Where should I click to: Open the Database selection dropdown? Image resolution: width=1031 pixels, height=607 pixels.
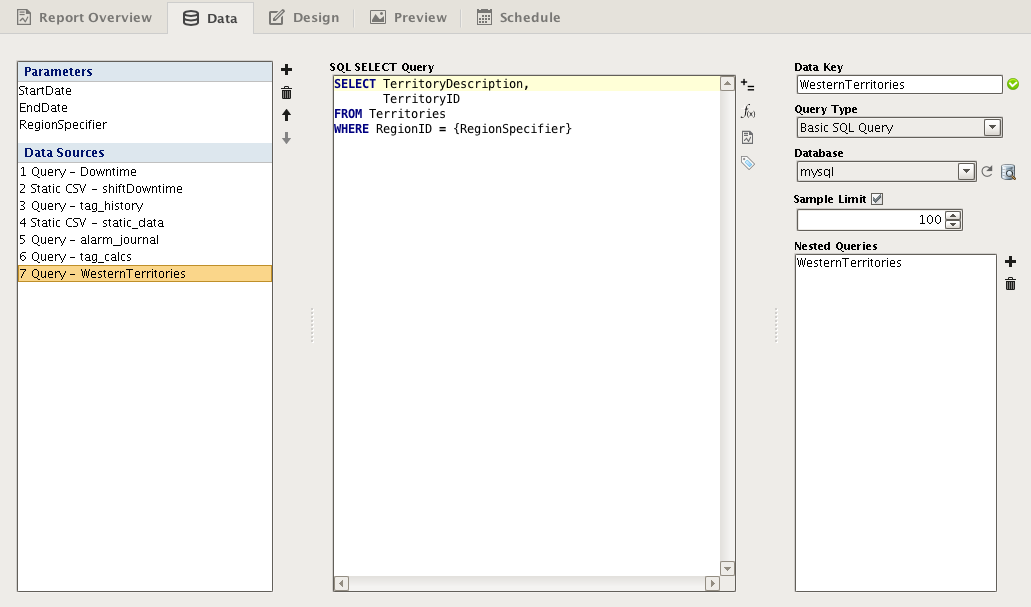[965, 172]
